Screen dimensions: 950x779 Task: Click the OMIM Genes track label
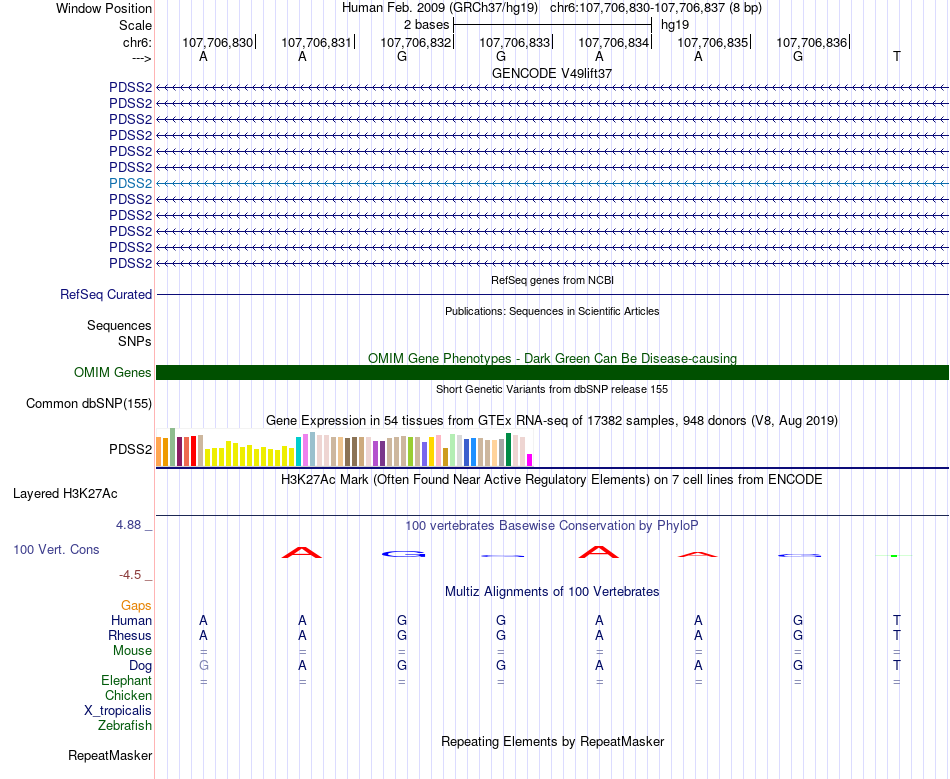coord(113,373)
